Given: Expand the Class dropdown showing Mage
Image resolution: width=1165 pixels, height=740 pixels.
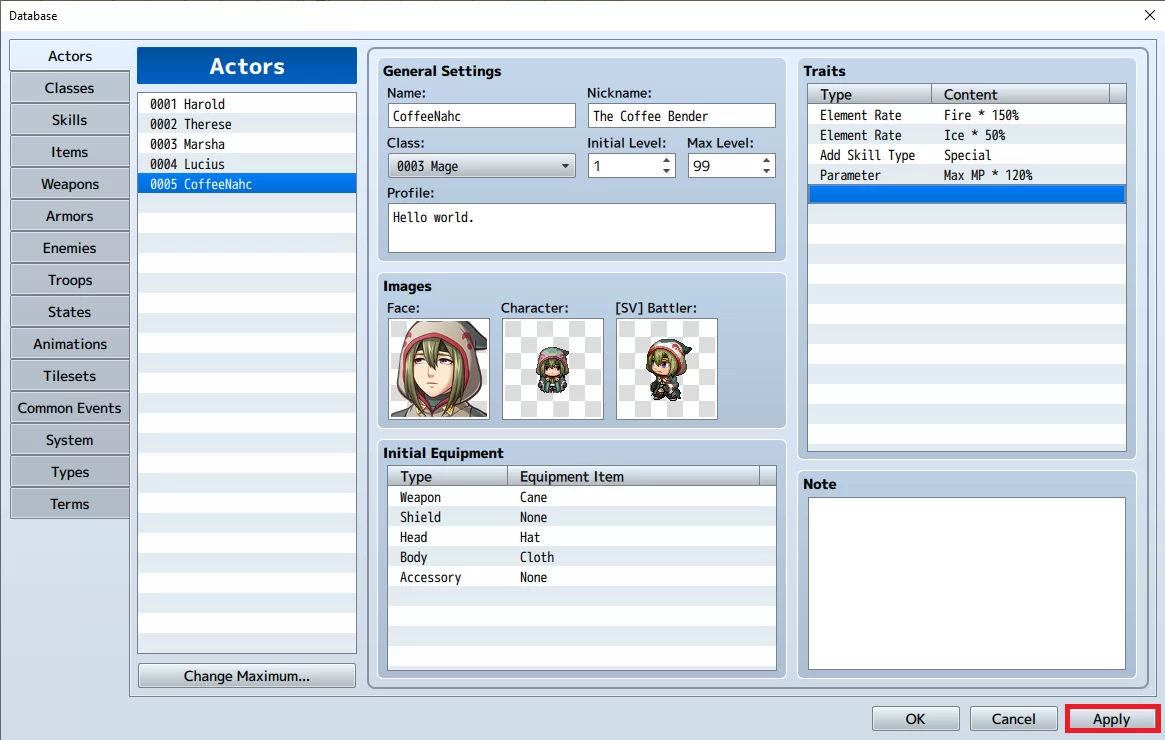Looking at the screenshot, I should (x=481, y=166).
